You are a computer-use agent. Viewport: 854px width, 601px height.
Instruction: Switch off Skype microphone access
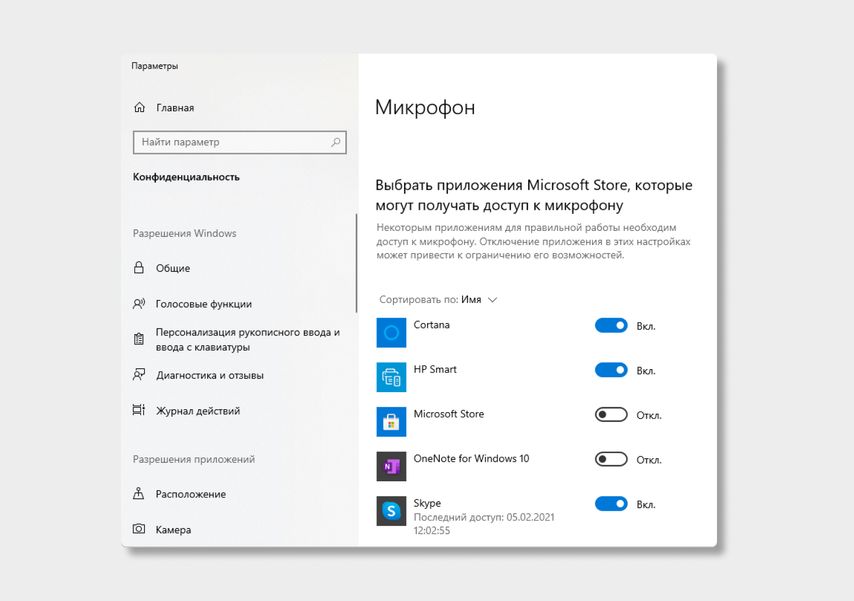(x=611, y=504)
